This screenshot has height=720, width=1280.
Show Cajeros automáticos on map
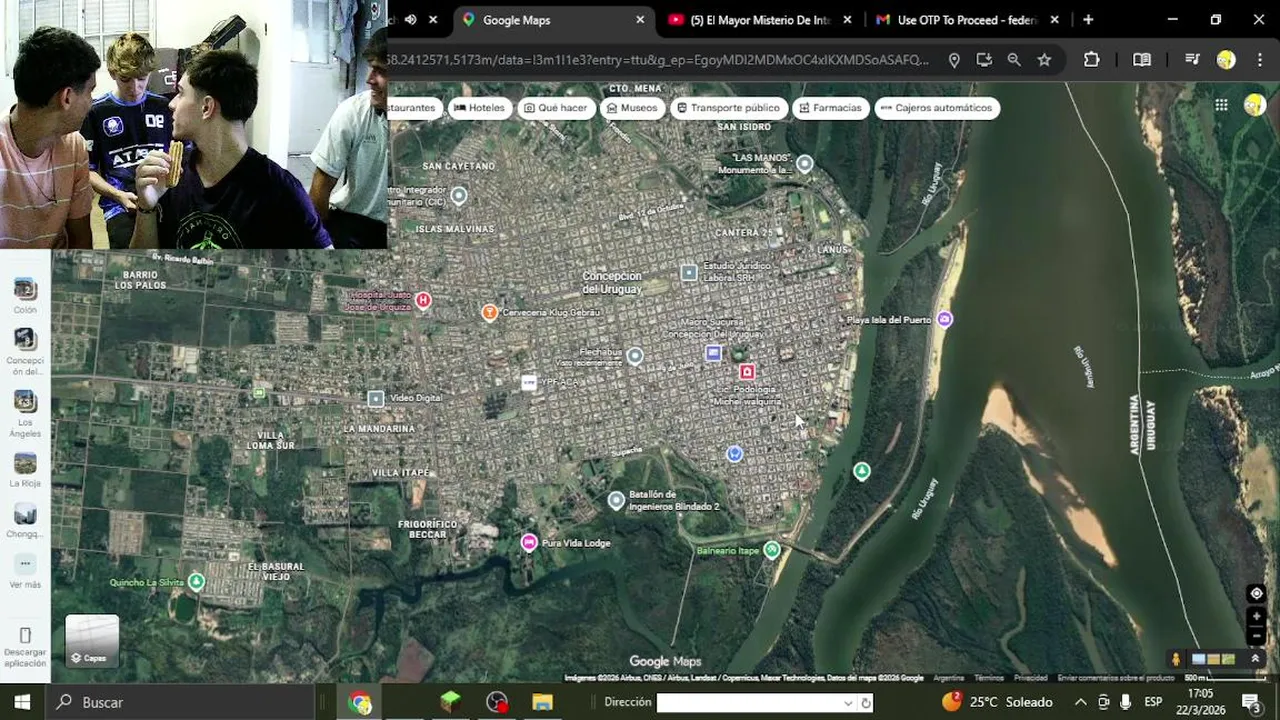(936, 108)
